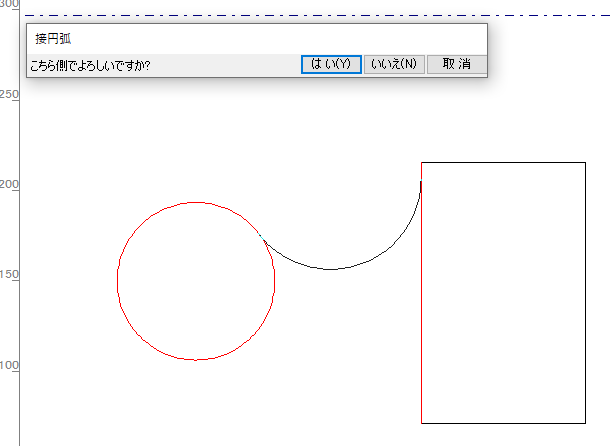This screenshot has width=615, height=446.
Task: Select the rectangle's black right edge
Action: [586, 293]
